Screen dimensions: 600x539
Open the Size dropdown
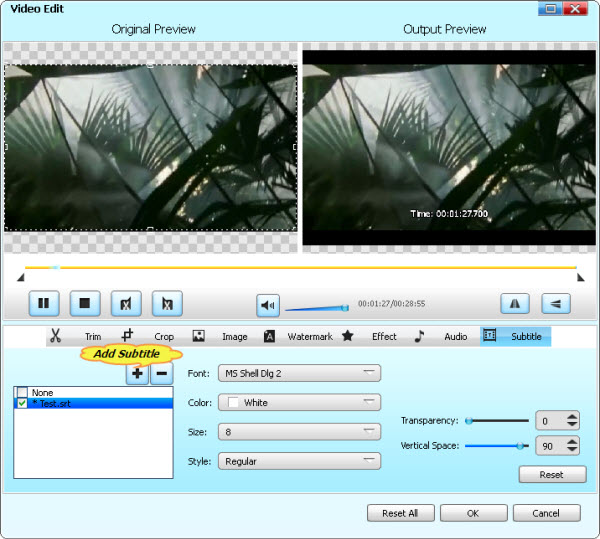(x=299, y=432)
